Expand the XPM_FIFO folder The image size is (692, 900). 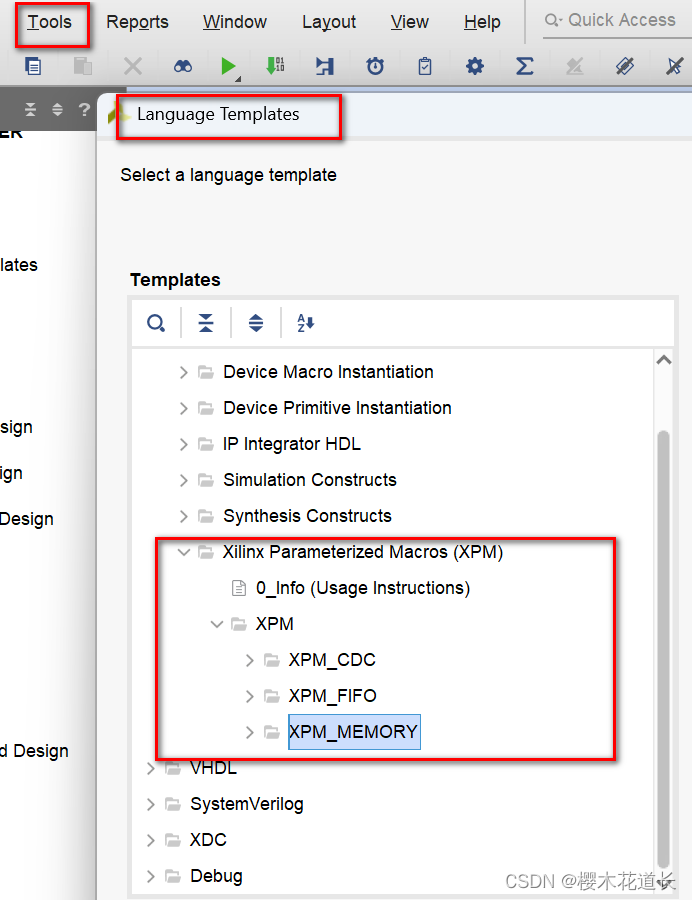[x=250, y=696]
